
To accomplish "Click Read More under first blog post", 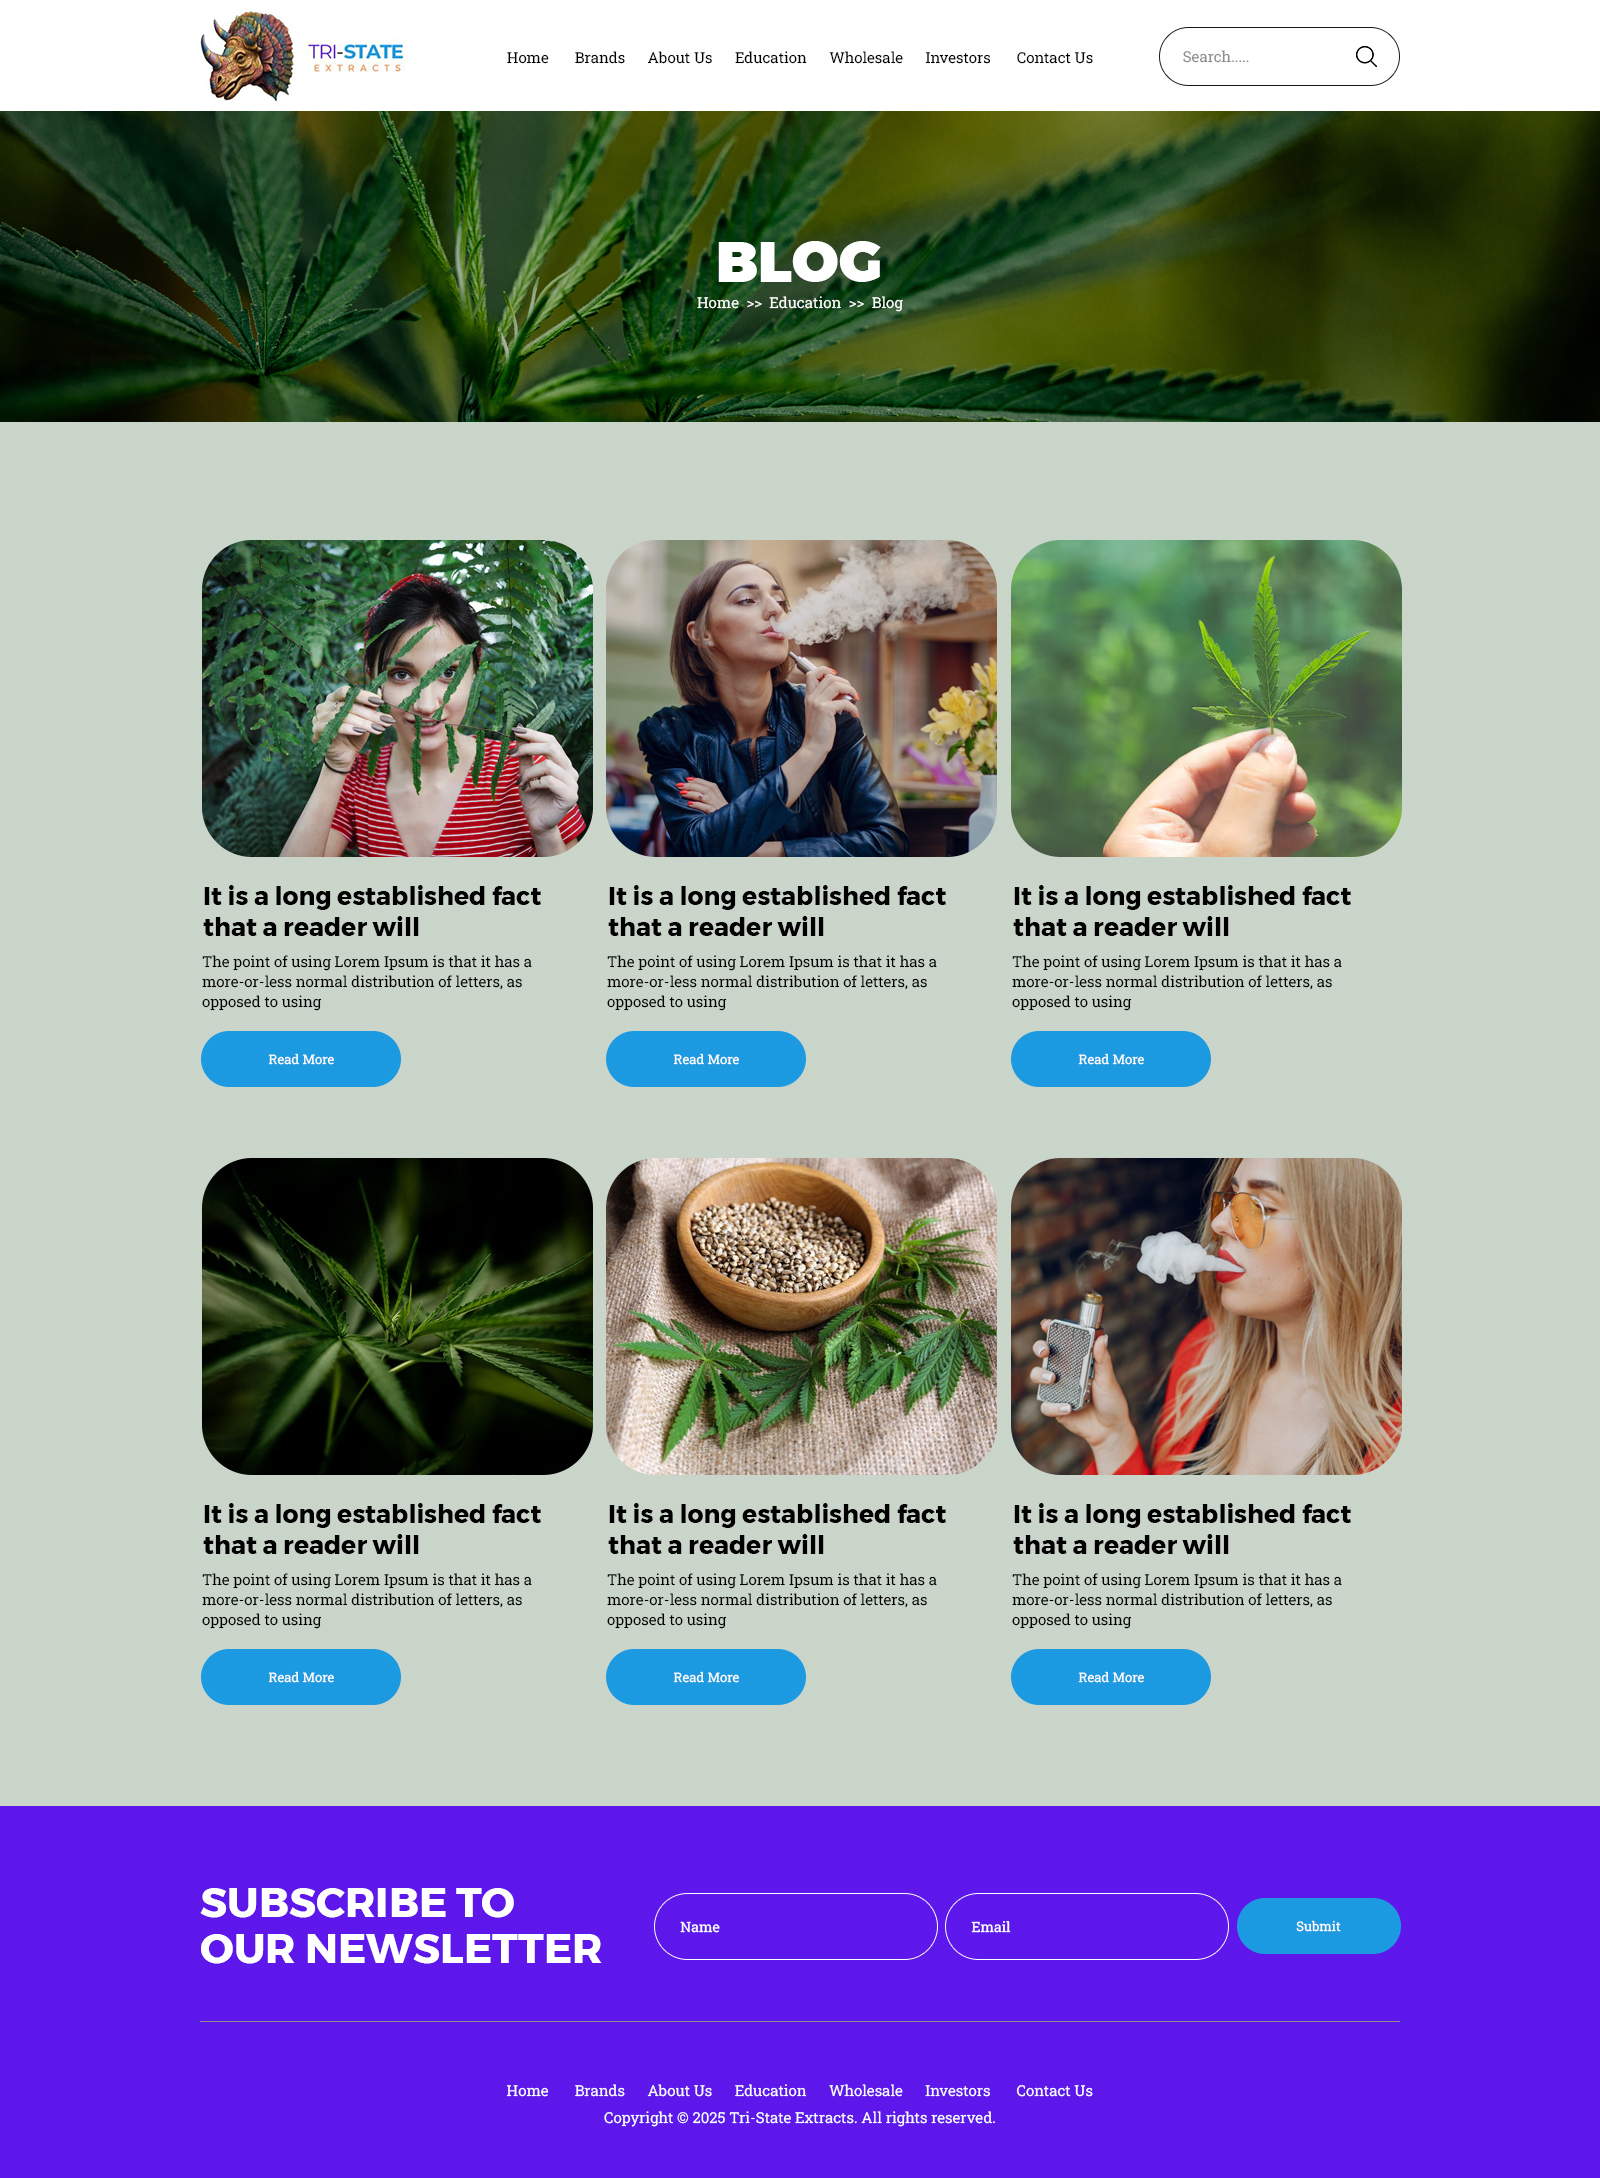I will [301, 1059].
